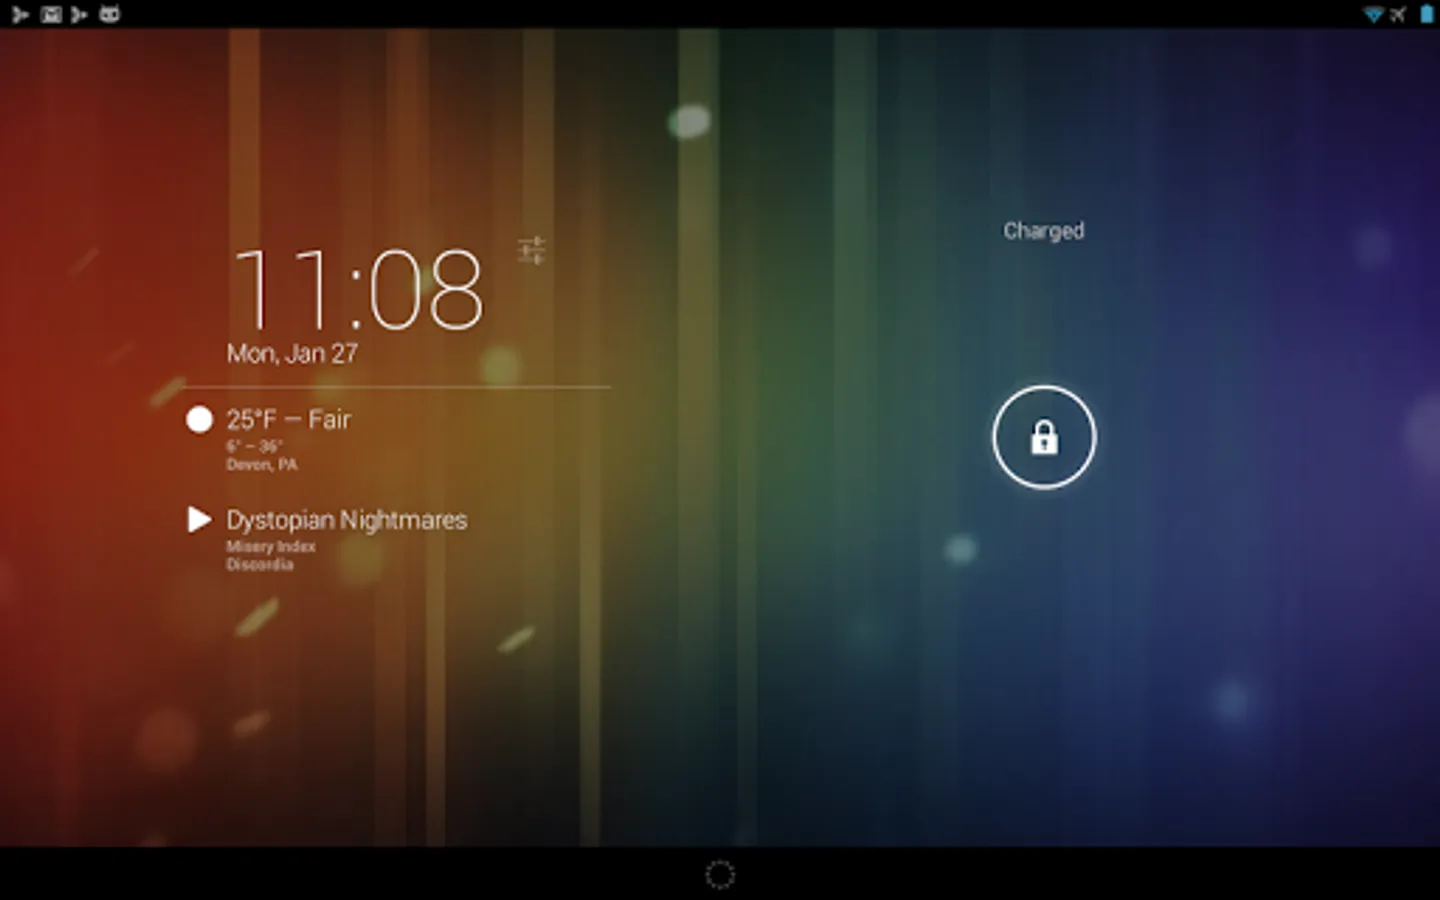This screenshot has width=1440, height=900.
Task: Tap the 6° – 36° temperature range
Action: click(254, 446)
